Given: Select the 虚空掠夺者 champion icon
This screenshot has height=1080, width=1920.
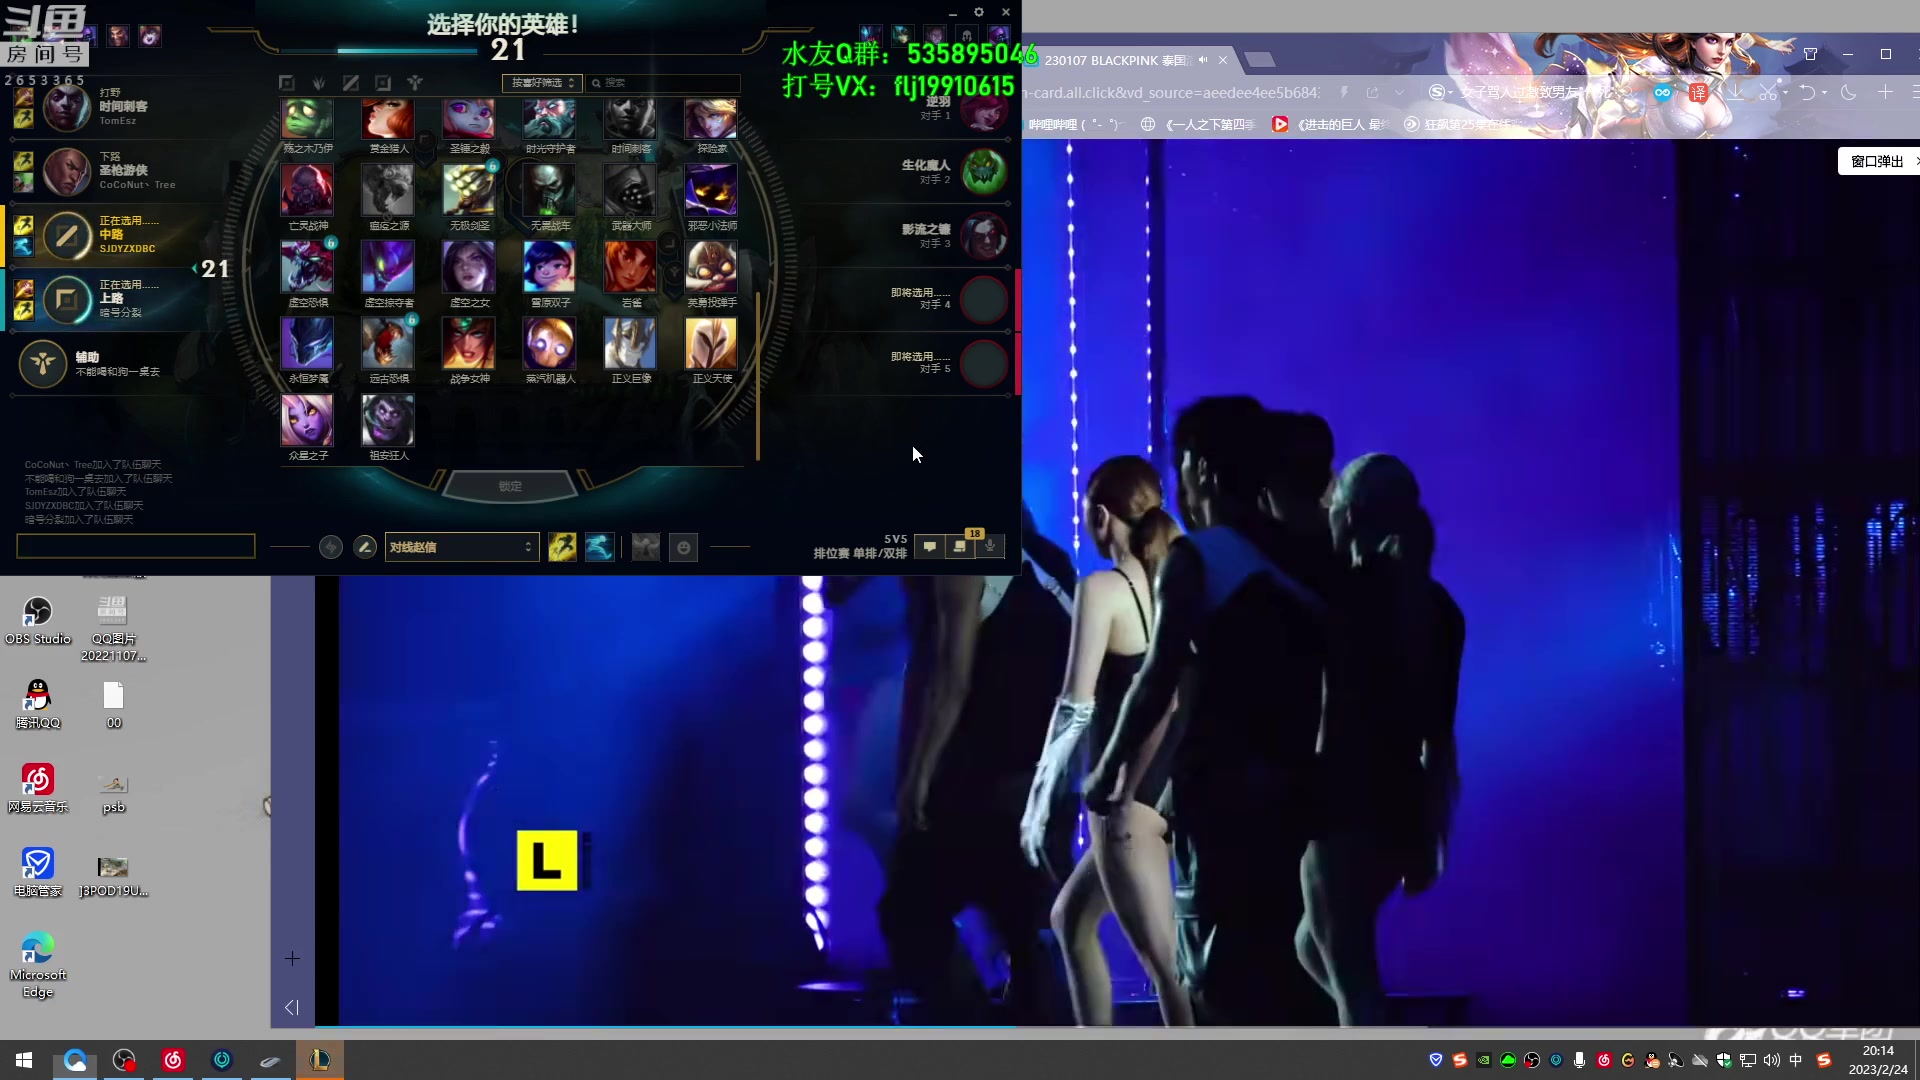Looking at the screenshot, I should (x=388, y=267).
